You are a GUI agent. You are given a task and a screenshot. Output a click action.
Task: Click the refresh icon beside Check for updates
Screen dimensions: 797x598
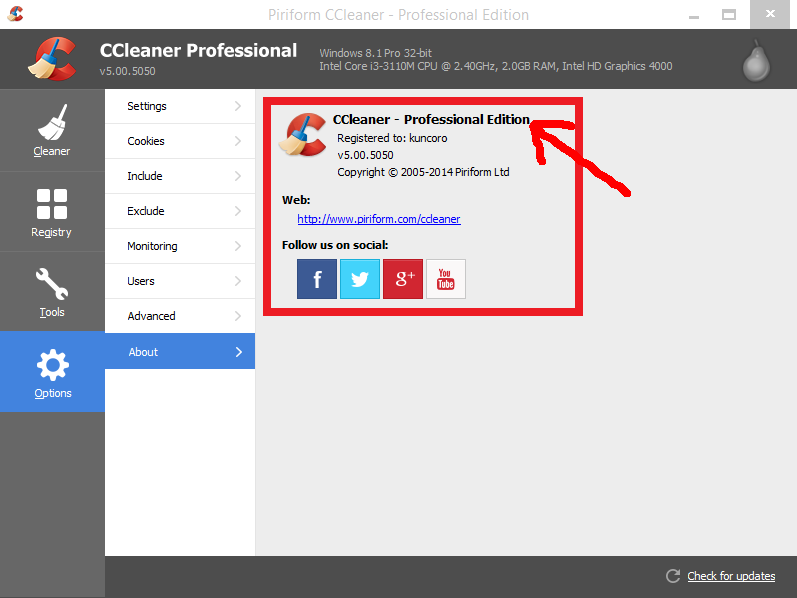[673, 576]
